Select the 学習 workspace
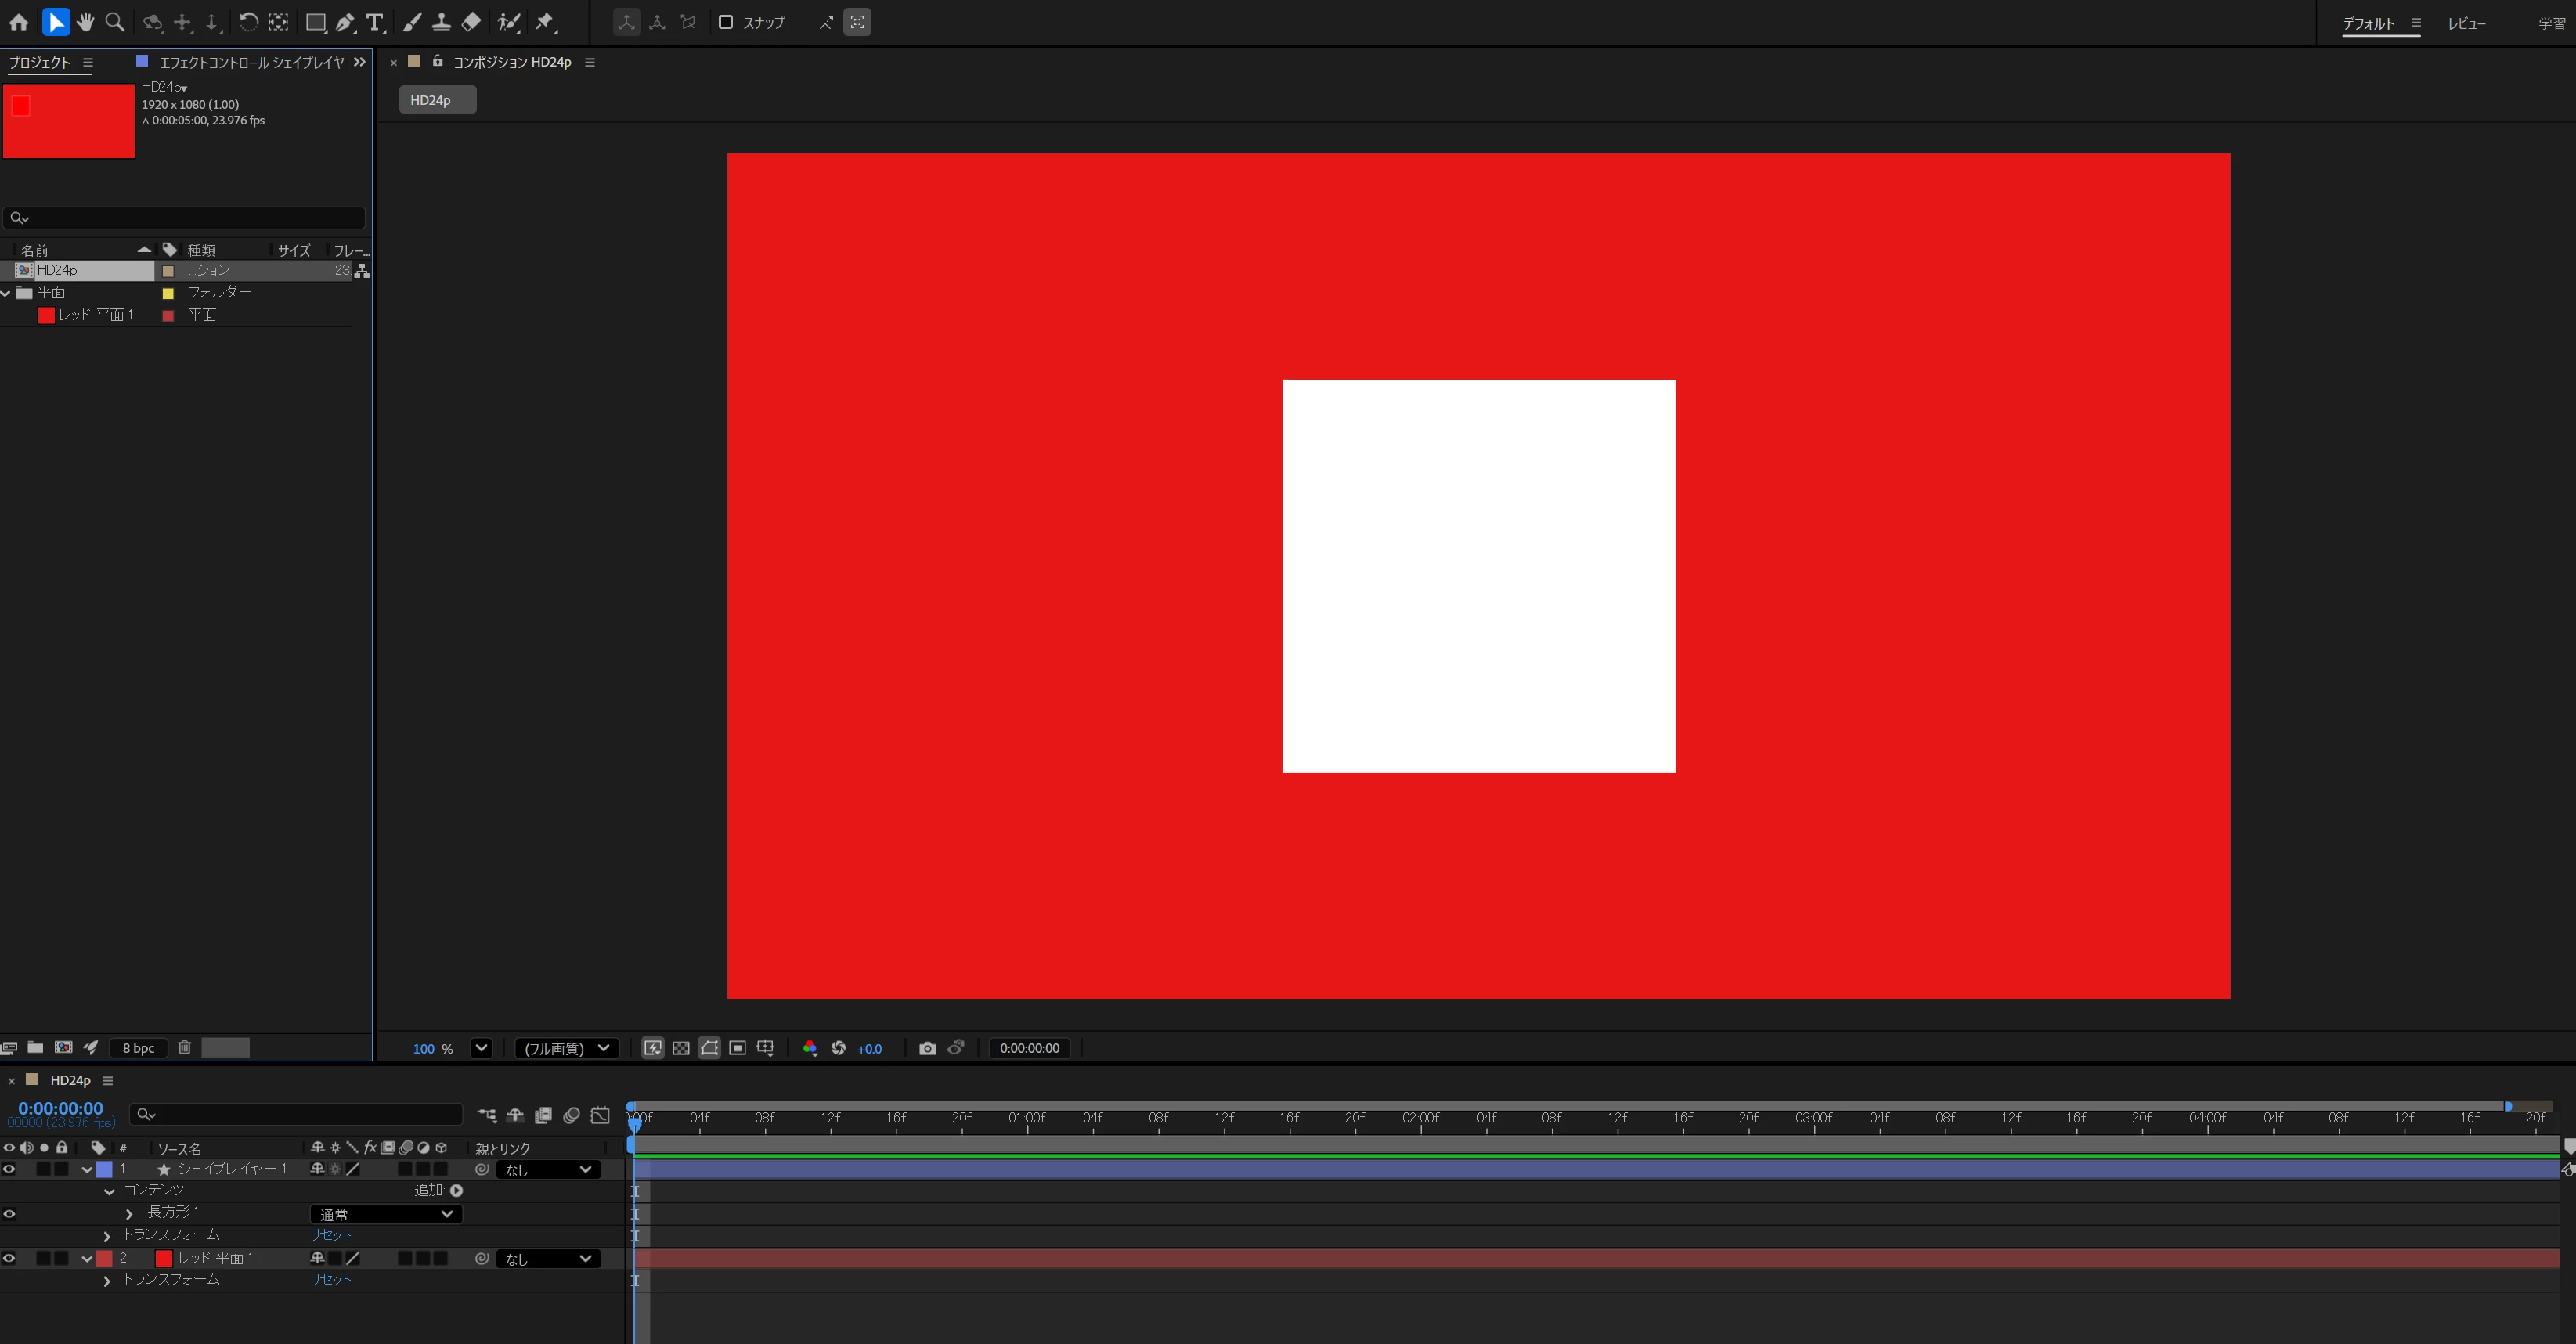2576x1344 pixels. pyautogui.click(x=2552, y=23)
